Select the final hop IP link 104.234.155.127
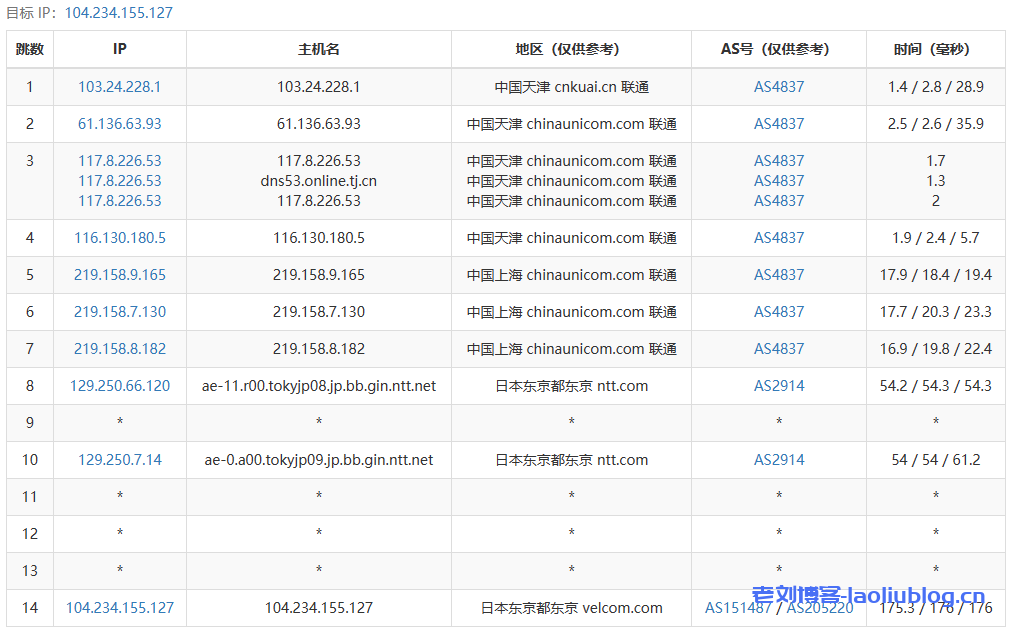1011x633 pixels. coord(119,608)
